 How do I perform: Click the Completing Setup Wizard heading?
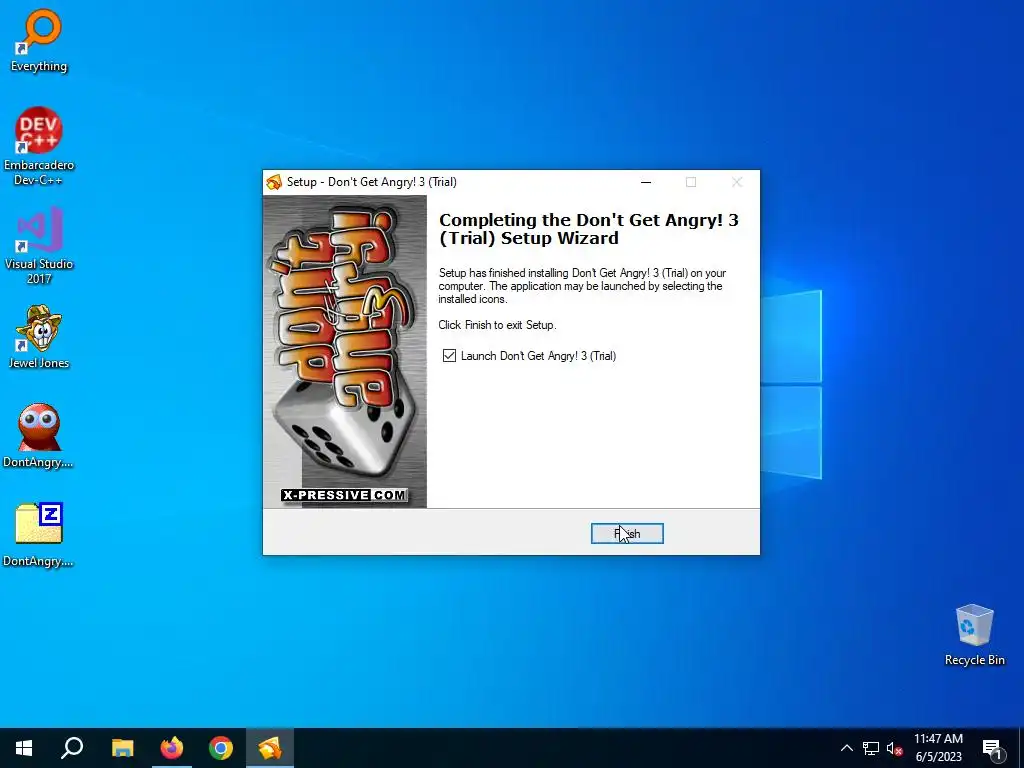[588, 229]
